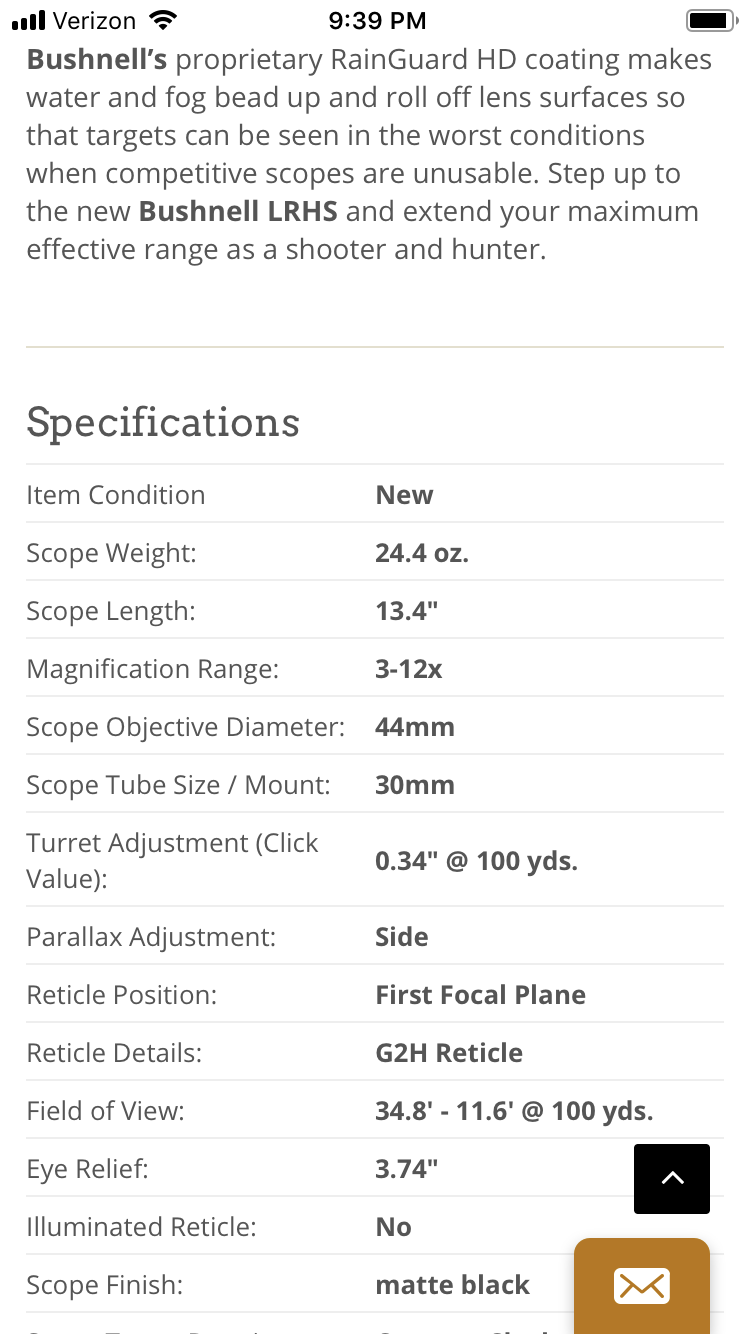Image resolution: width=750 pixels, height=1334 pixels.
Task: Open the envelope contact message button
Action: (642, 1286)
